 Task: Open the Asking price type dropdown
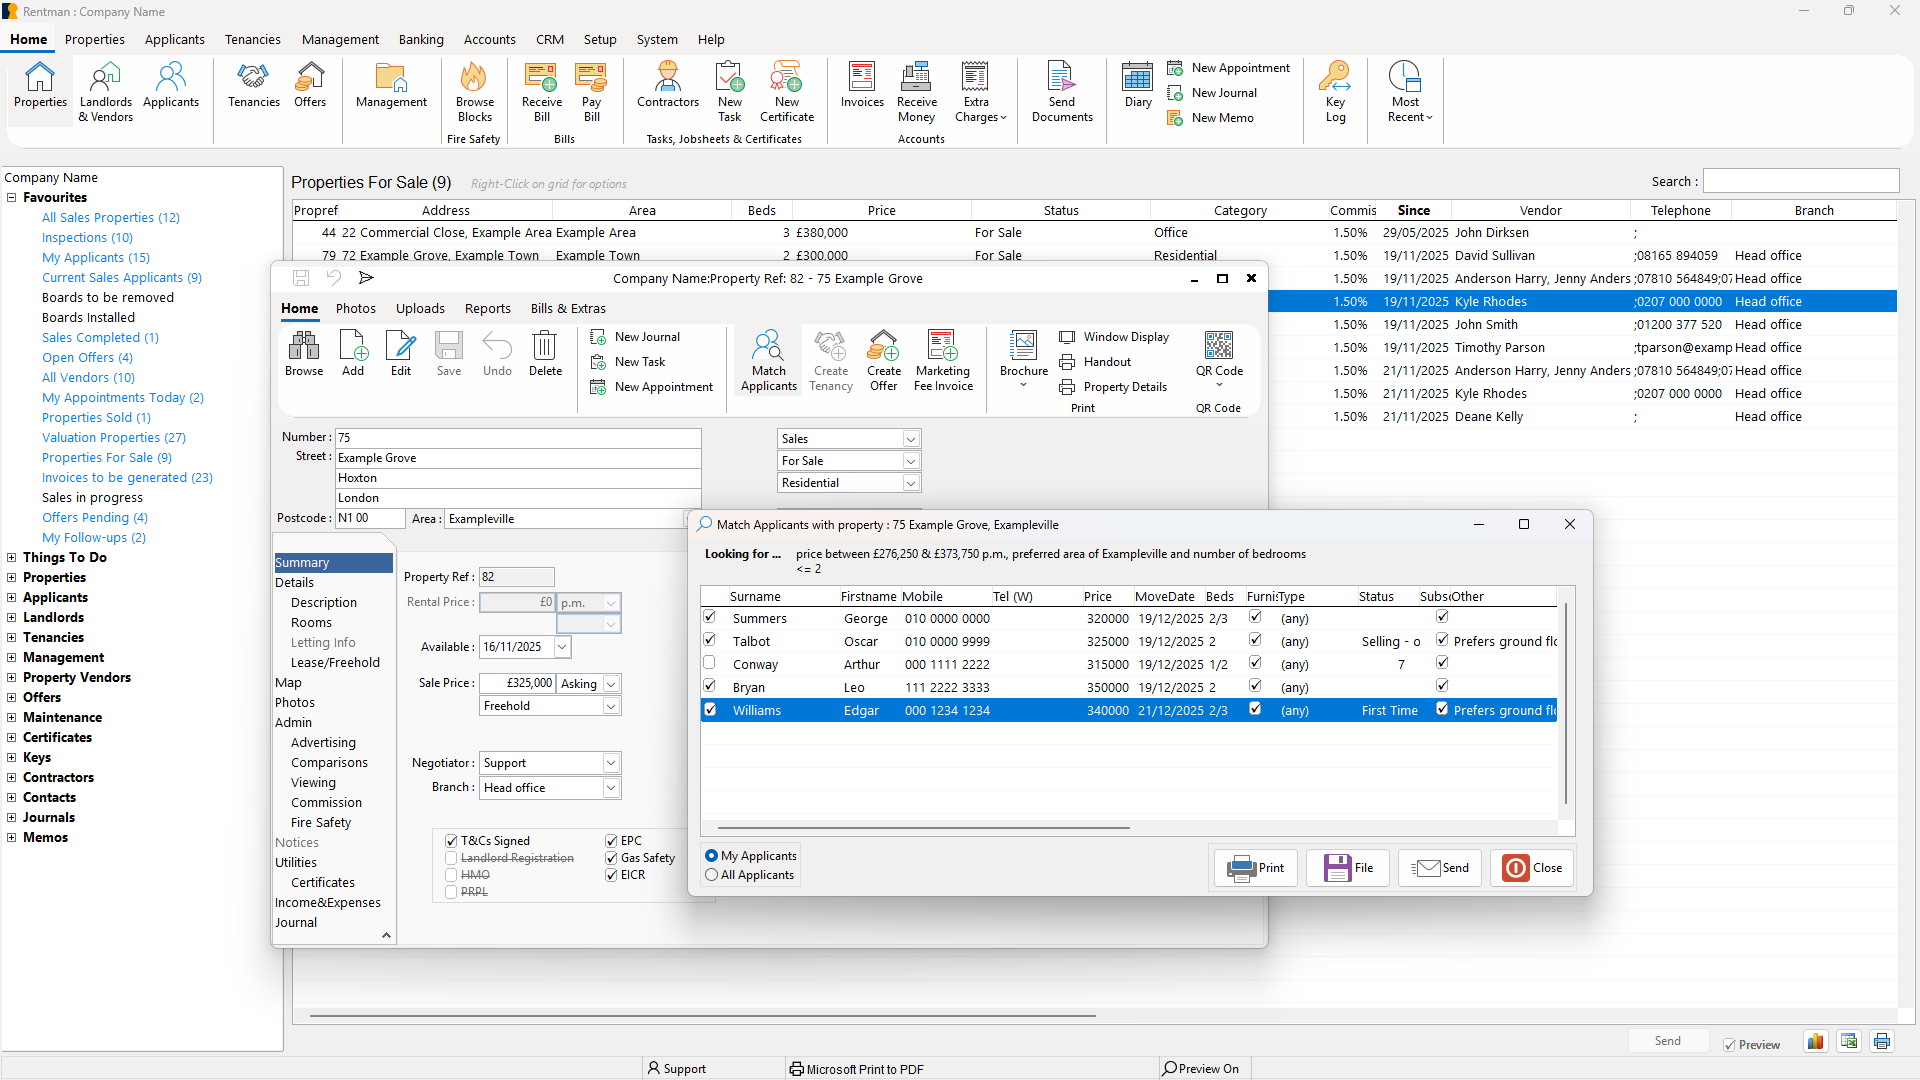pos(609,683)
